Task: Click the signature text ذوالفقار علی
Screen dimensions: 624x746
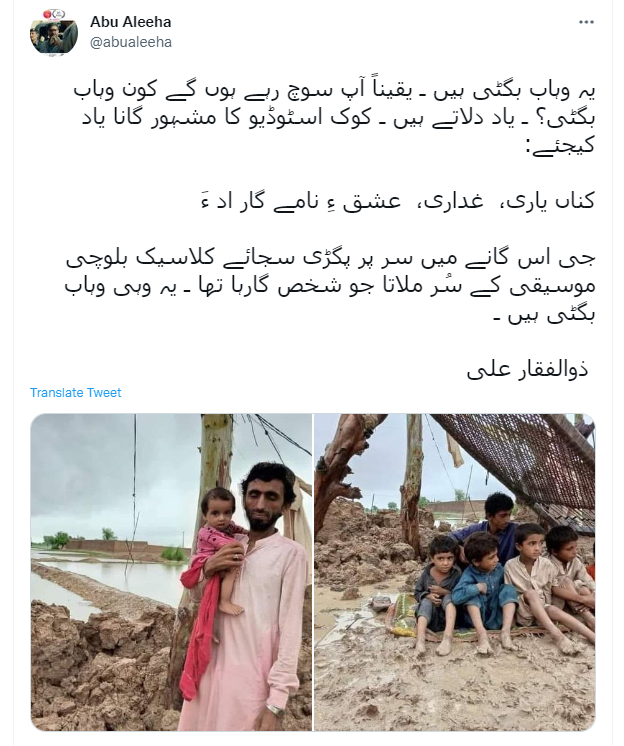Action: click(x=528, y=370)
